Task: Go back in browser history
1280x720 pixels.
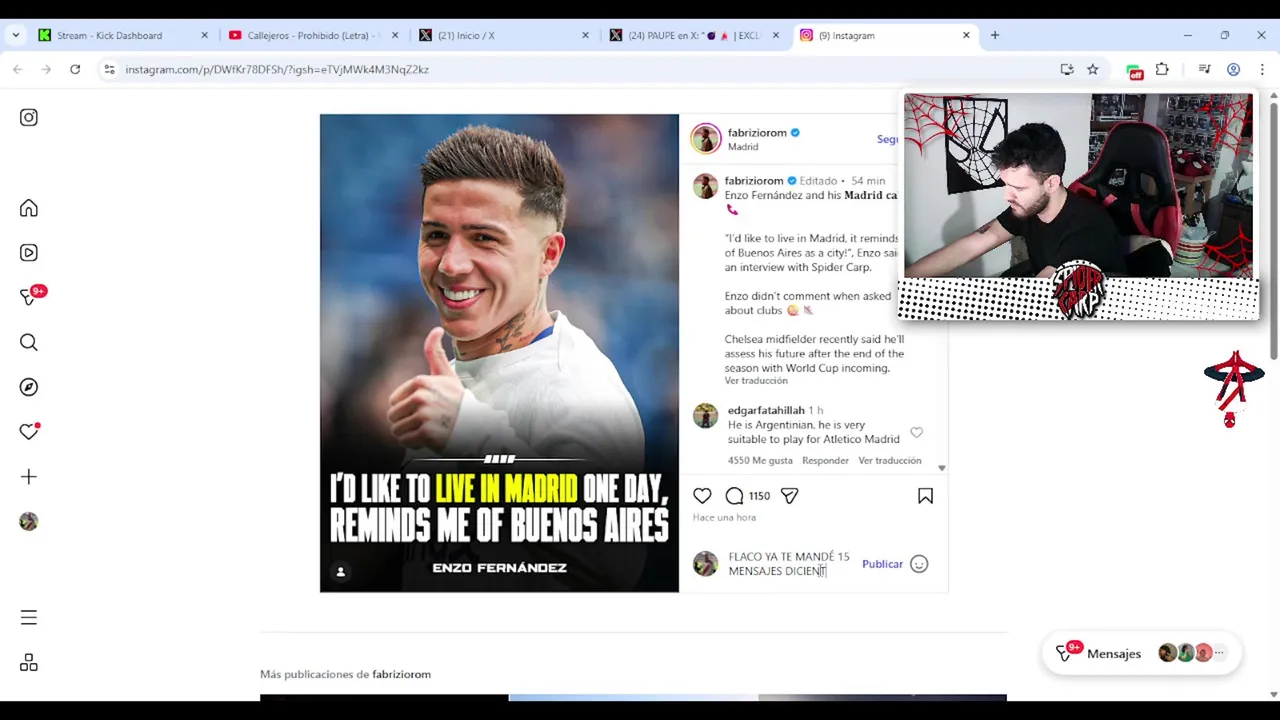Action: pyautogui.click(x=18, y=69)
